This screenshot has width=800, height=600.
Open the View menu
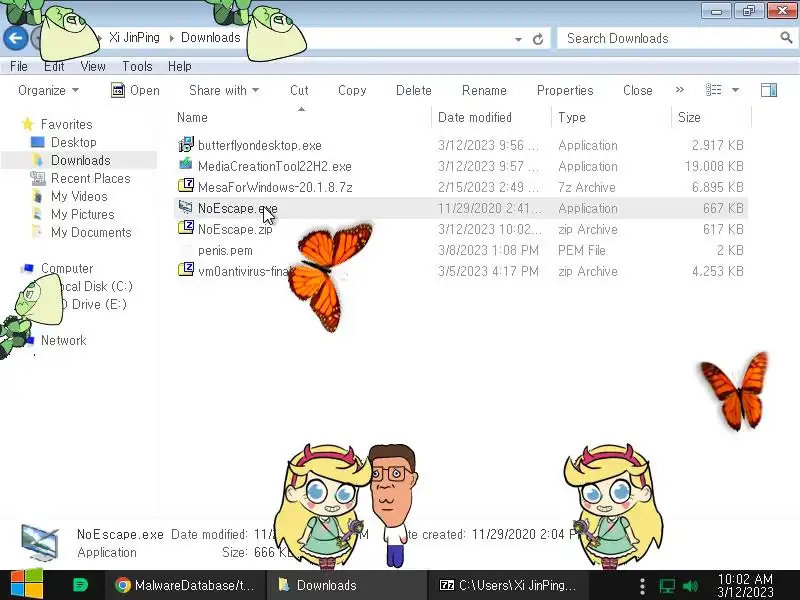coord(93,66)
